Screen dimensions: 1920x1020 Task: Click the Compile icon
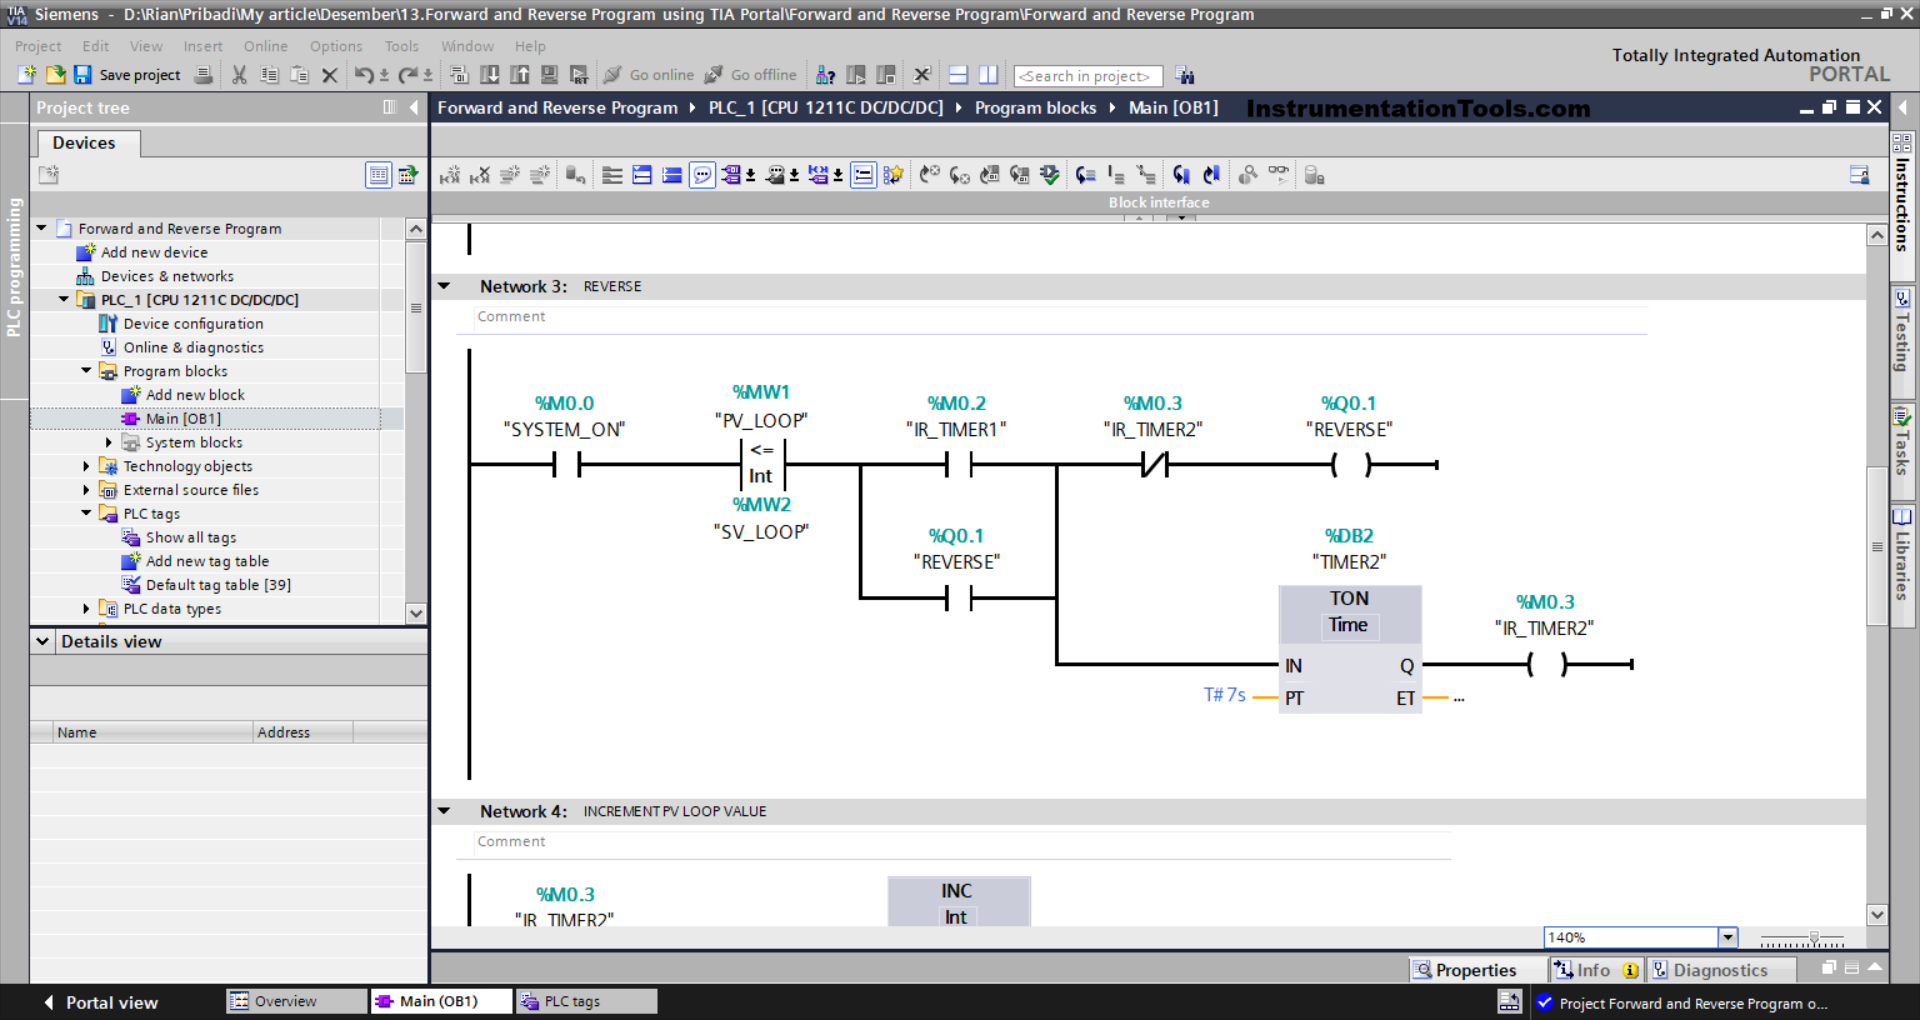tap(459, 75)
